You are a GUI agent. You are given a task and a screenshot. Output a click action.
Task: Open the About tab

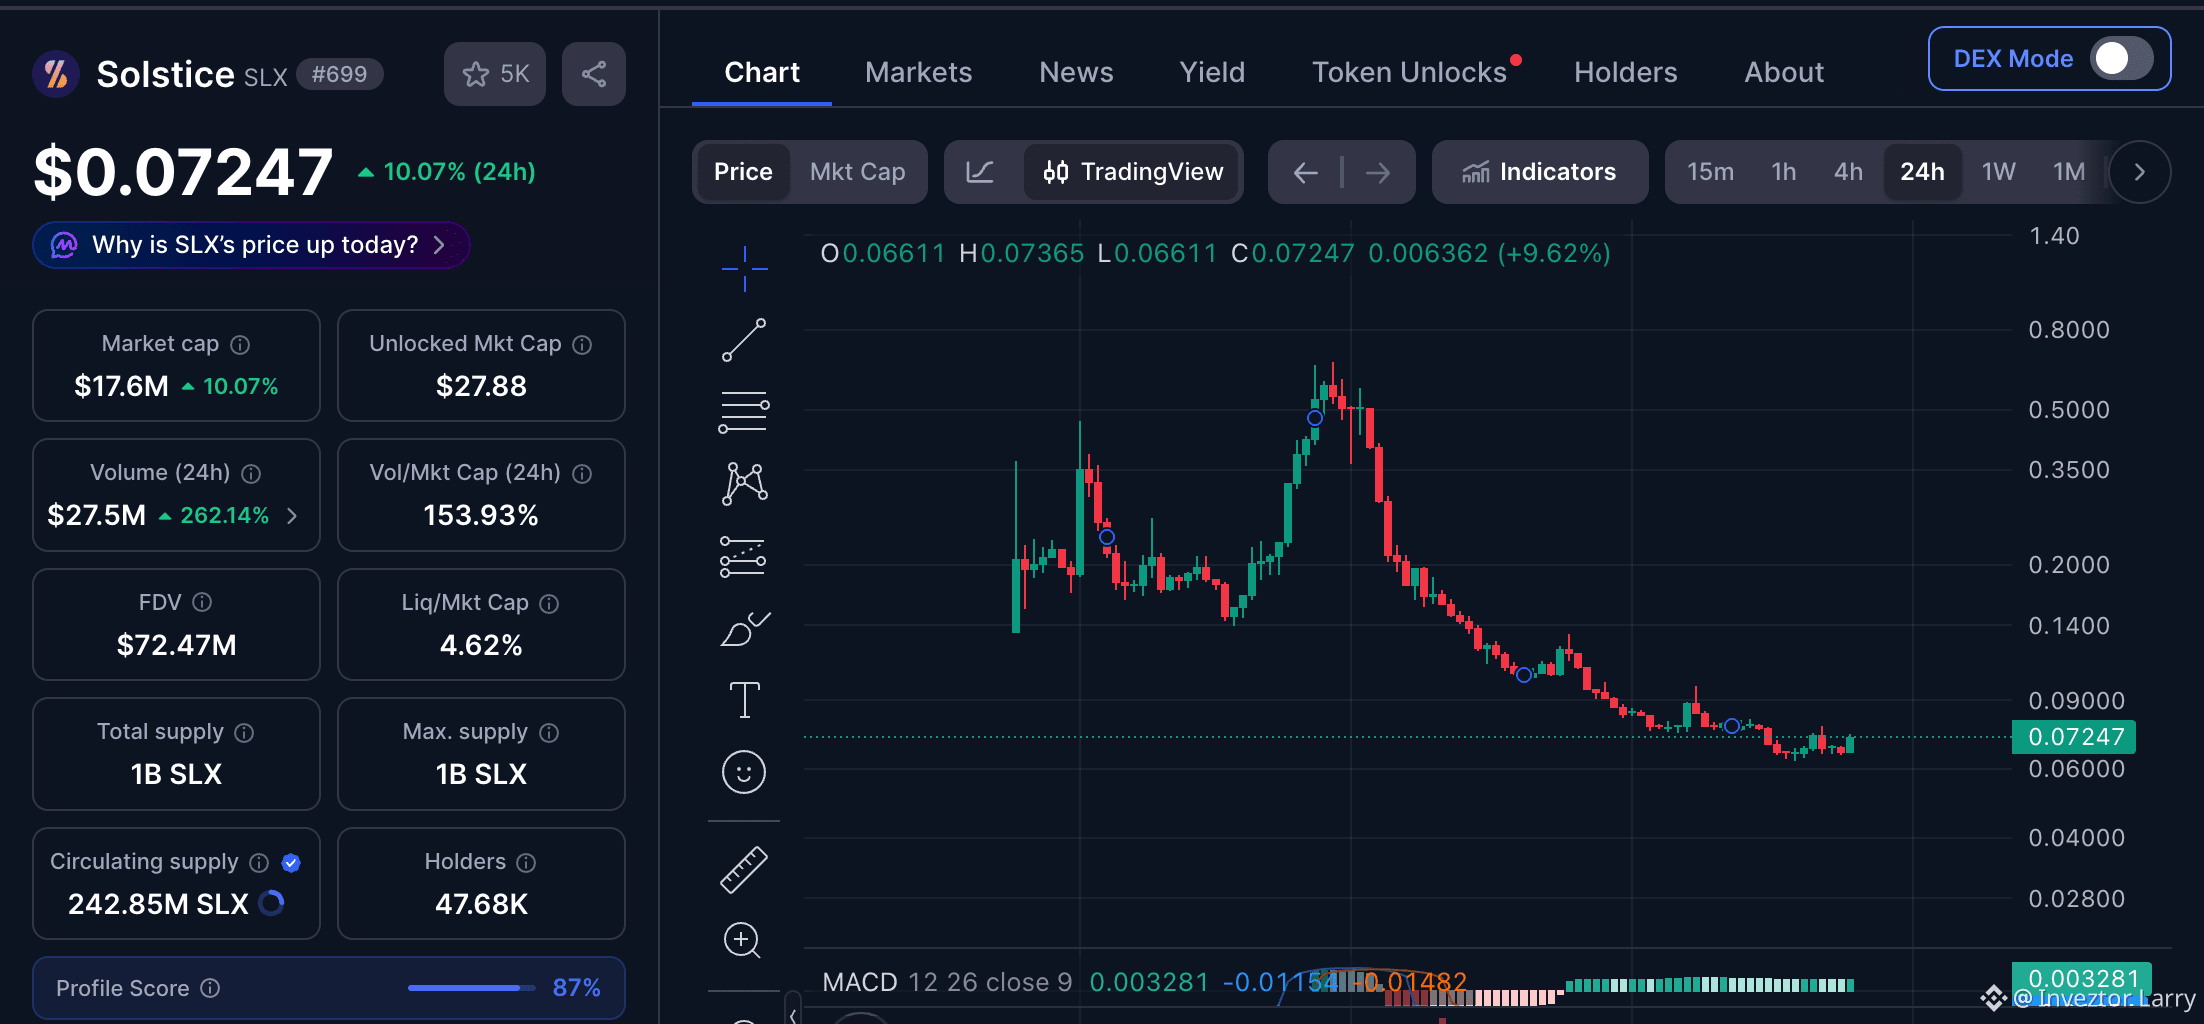pos(1784,72)
